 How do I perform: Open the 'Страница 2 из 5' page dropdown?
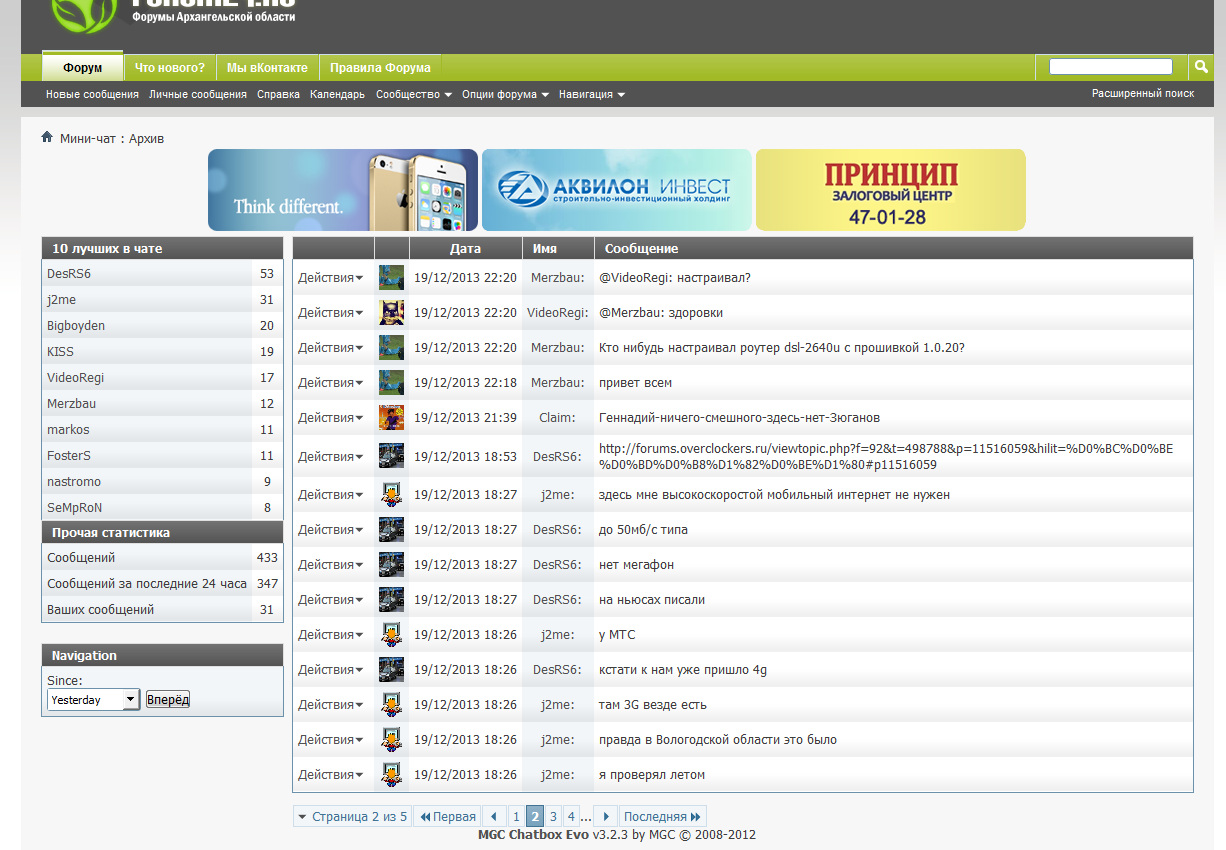[x=352, y=817]
